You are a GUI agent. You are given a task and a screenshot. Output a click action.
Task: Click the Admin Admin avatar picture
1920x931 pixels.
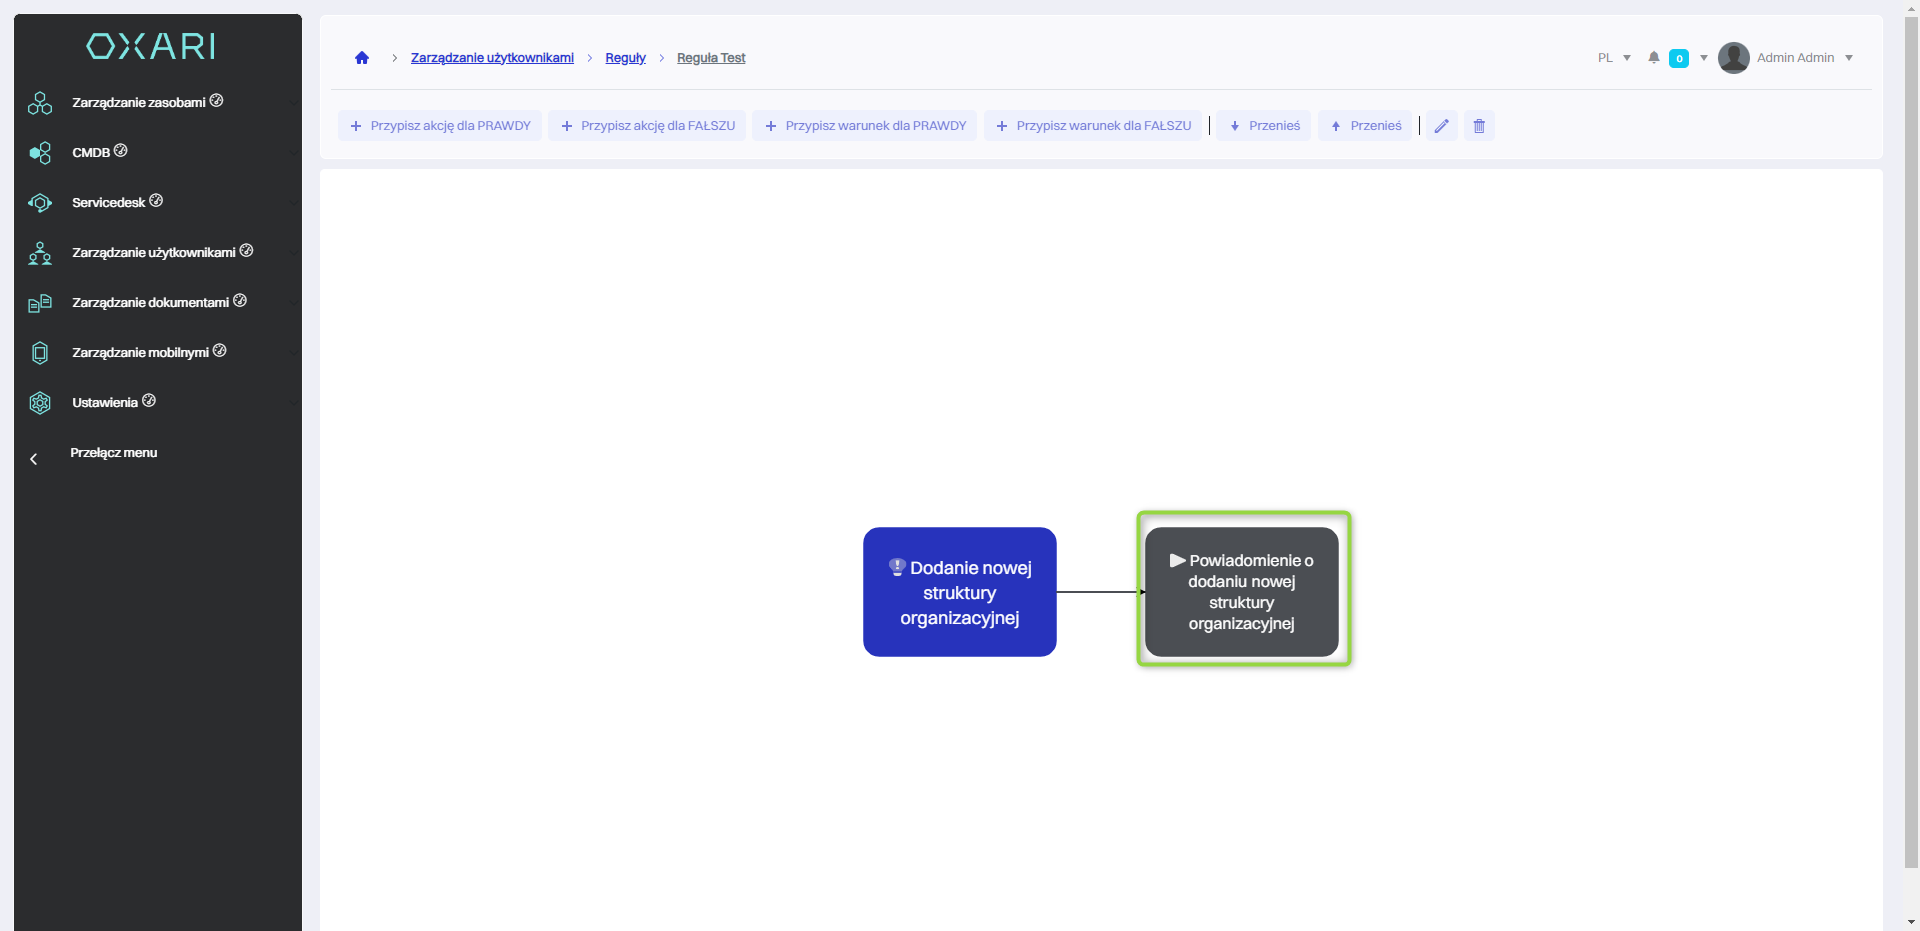[x=1733, y=58]
